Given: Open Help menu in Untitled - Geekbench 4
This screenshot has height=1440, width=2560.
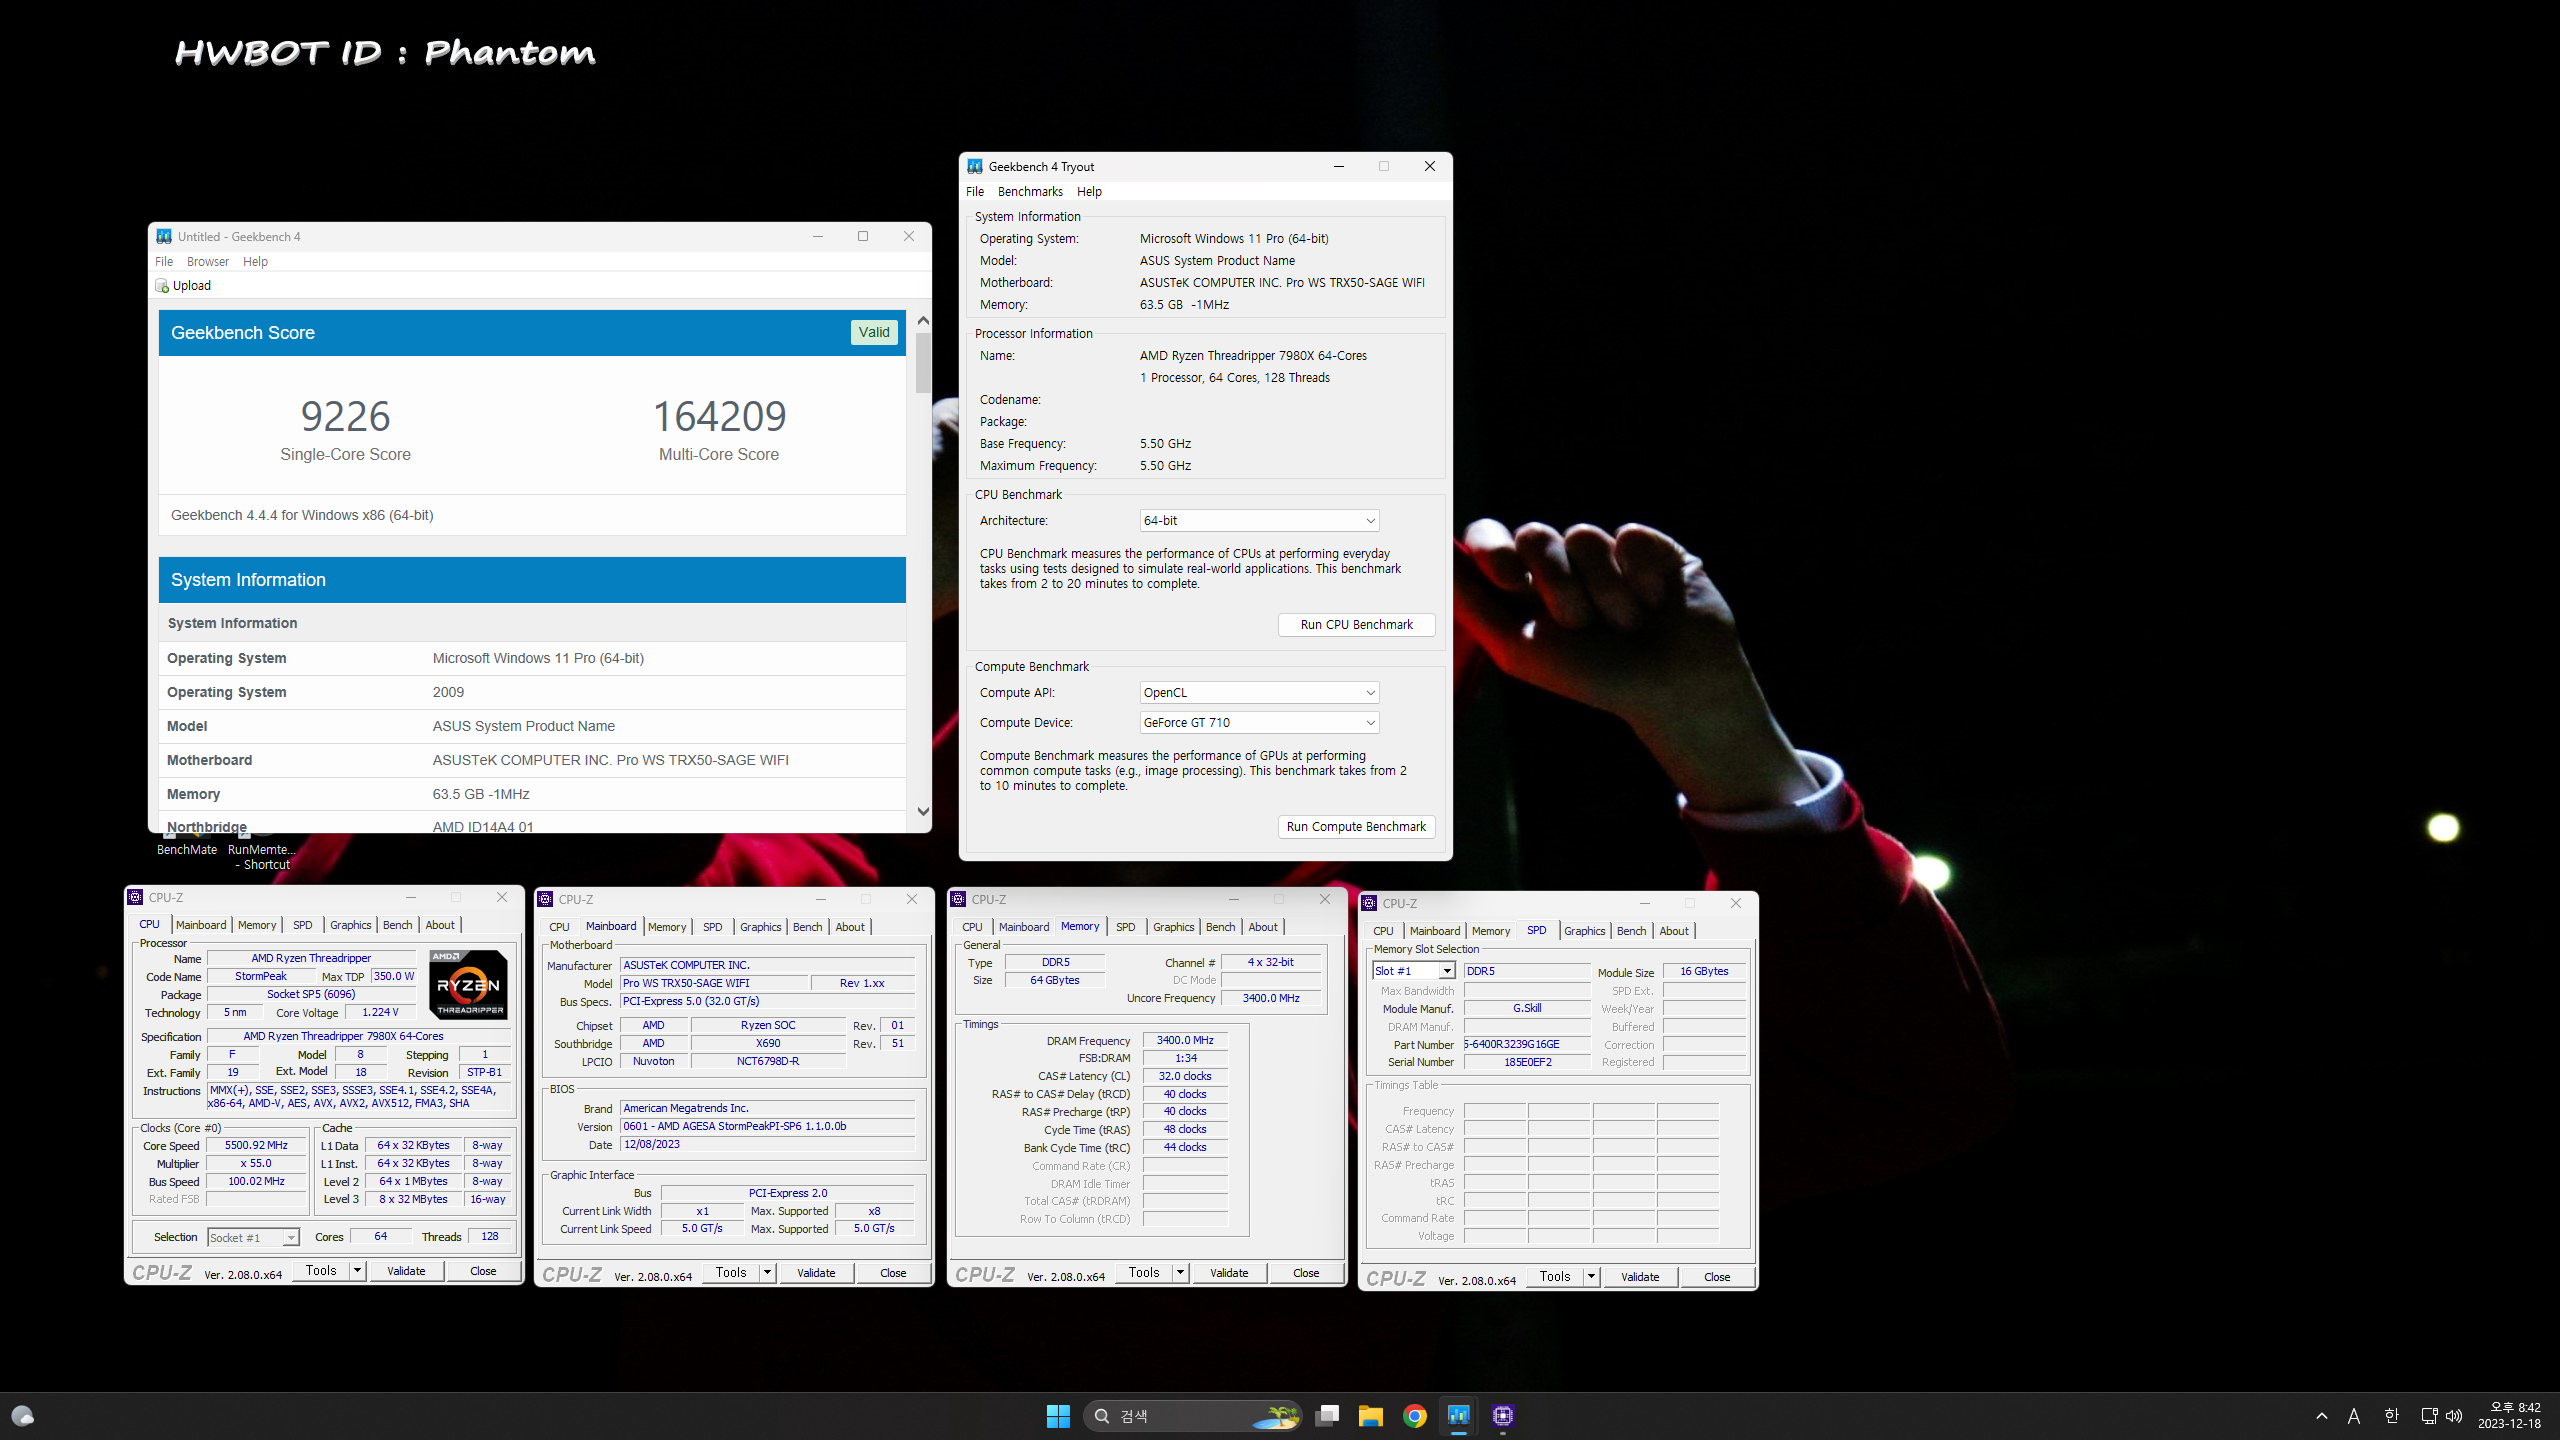Looking at the screenshot, I should pyautogui.click(x=255, y=262).
